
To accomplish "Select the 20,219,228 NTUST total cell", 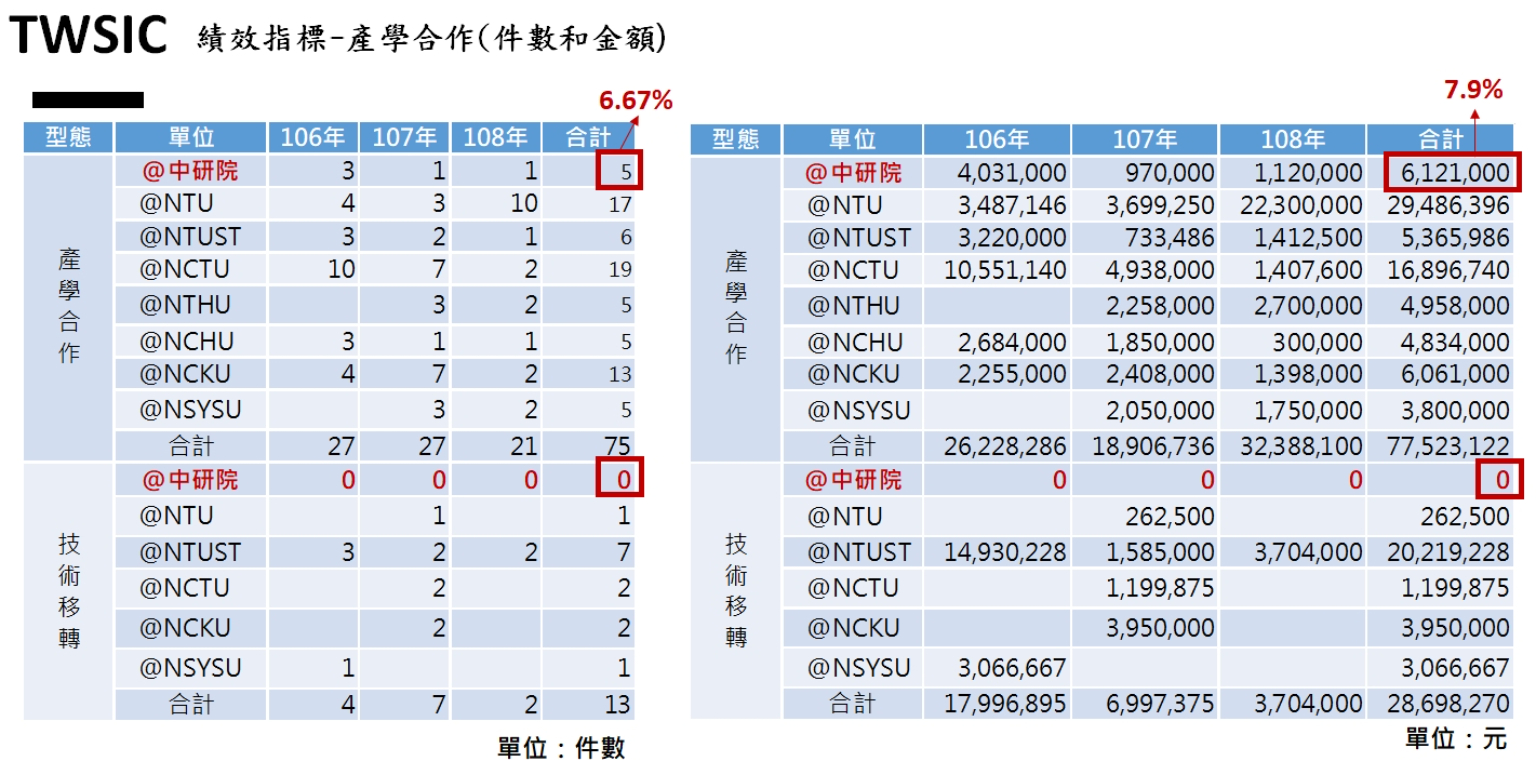I will pos(1448,552).
